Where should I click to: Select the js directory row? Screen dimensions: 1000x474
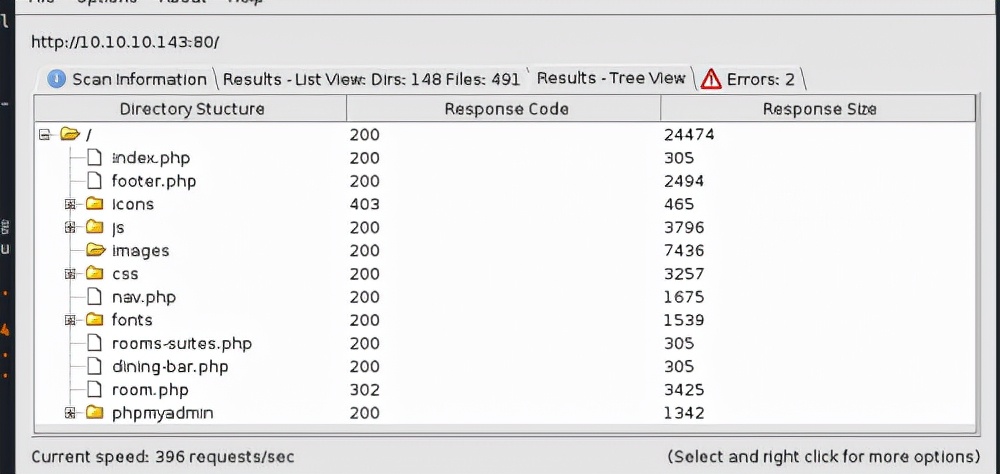coord(504,228)
